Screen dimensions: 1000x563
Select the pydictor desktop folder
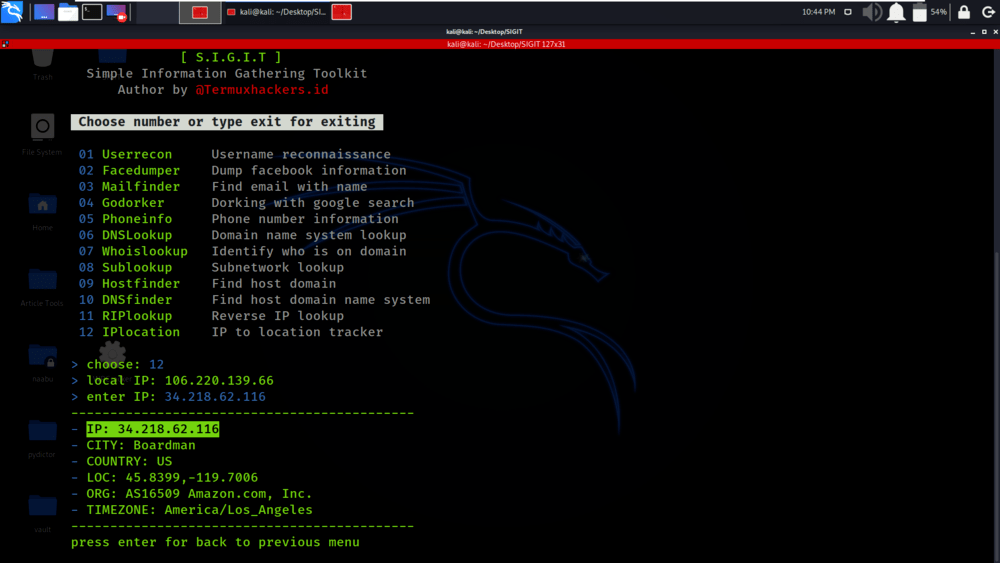[42, 437]
